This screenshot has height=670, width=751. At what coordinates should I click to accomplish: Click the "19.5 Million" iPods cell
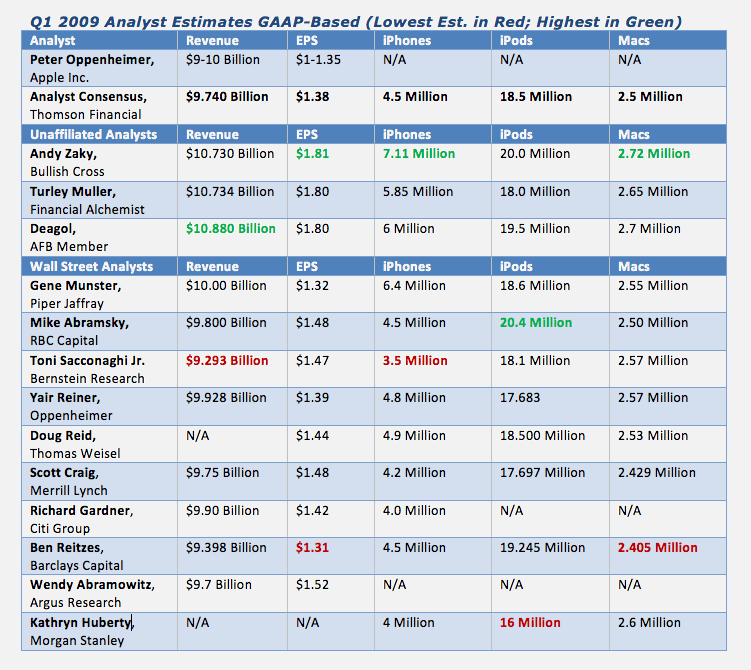click(535, 229)
